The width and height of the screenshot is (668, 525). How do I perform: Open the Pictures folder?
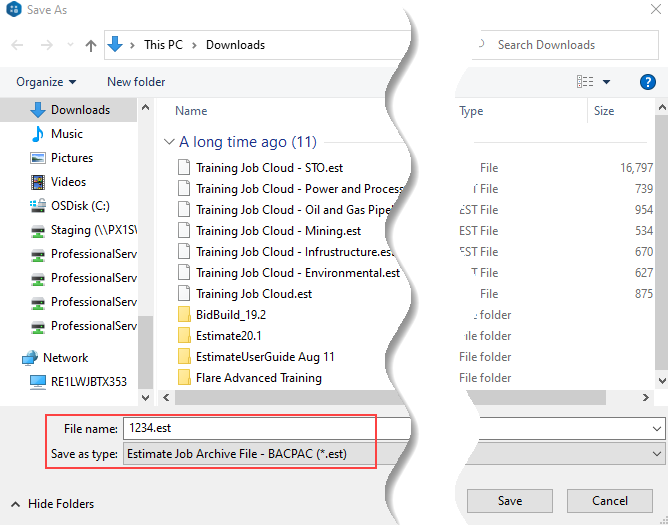point(72,158)
